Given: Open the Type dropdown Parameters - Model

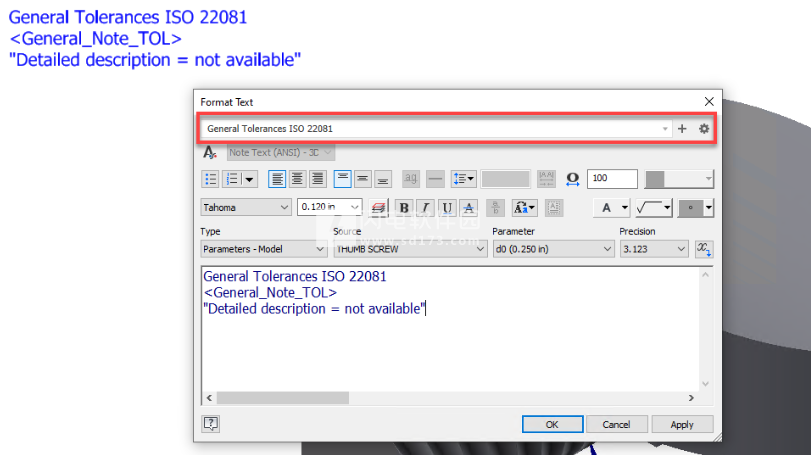Looking at the screenshot, I should pyautogui.click(x=263, y=249).
